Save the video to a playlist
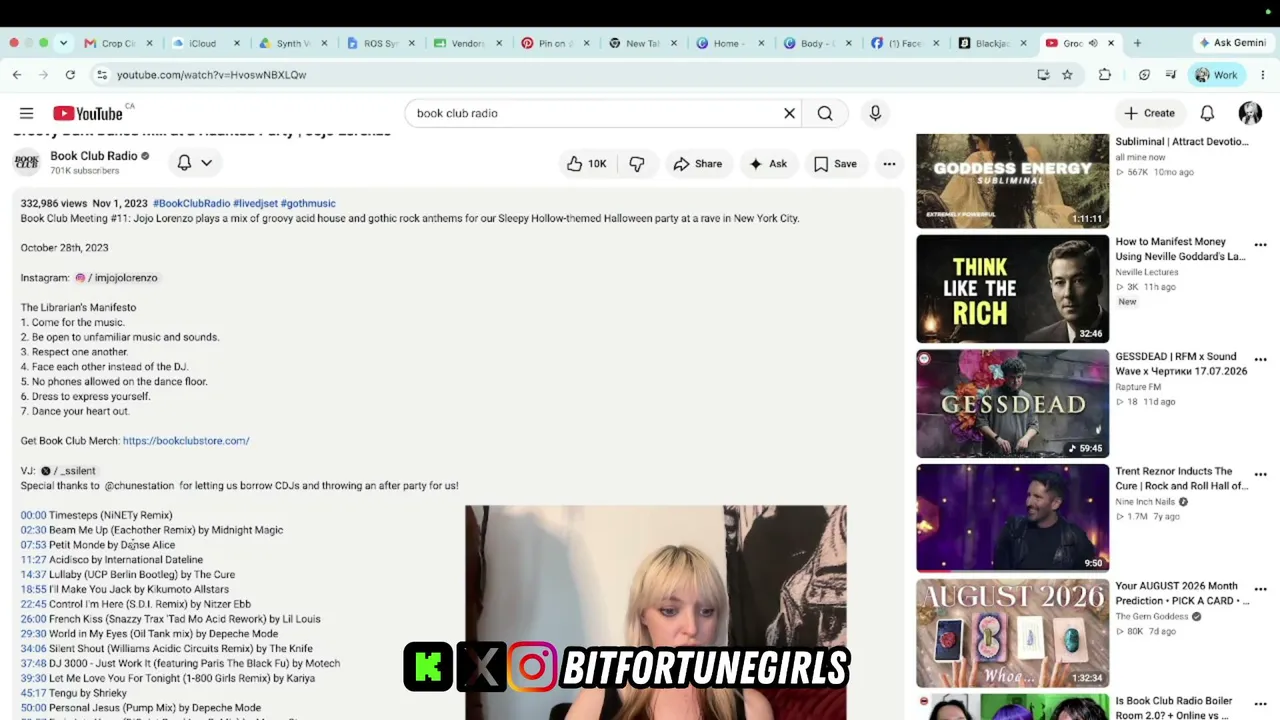 click(x=835, y=164)
